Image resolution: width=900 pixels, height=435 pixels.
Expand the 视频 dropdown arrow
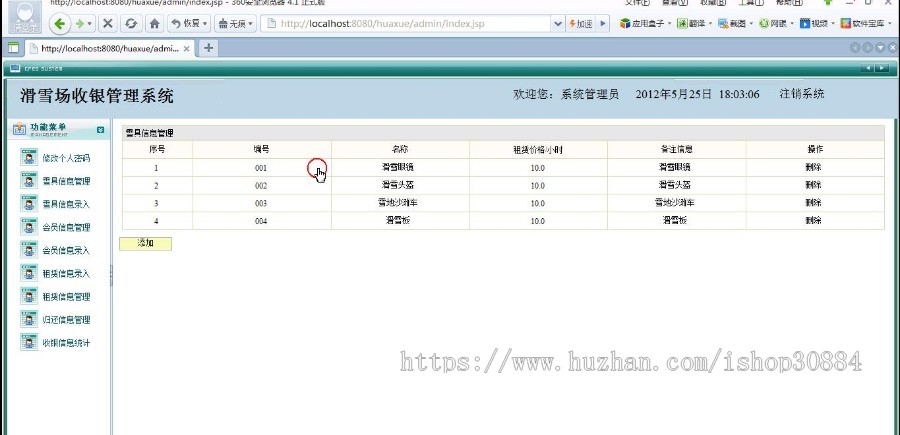click(x=833, y=24)
